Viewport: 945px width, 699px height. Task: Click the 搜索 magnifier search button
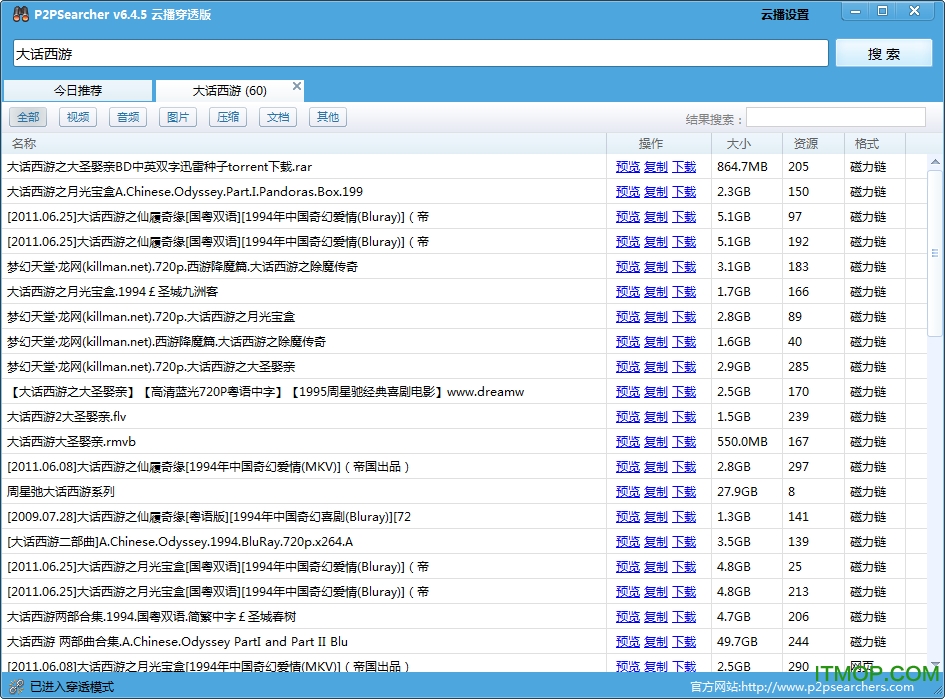tap(884, 52)
